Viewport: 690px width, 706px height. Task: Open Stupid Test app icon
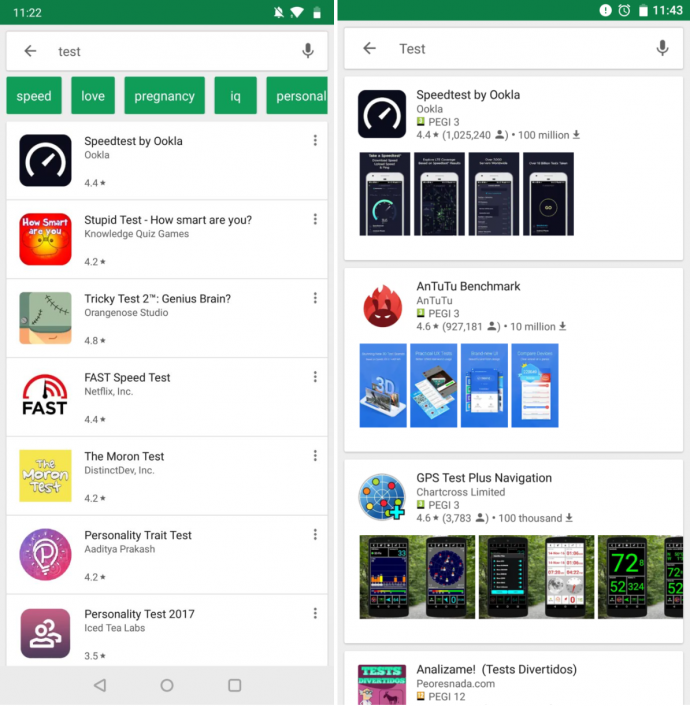click(45, 239)
